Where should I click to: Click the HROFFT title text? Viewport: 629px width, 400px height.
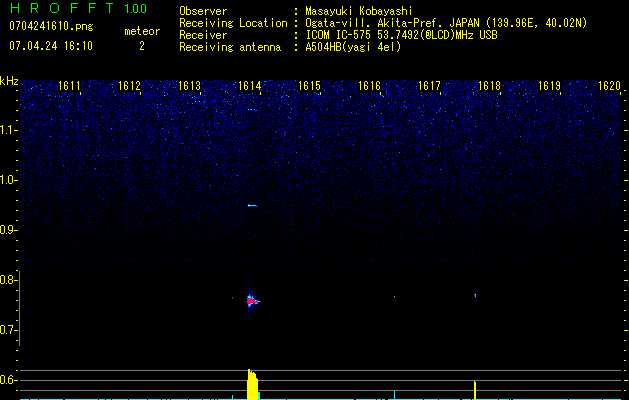(x=59, y=9)
